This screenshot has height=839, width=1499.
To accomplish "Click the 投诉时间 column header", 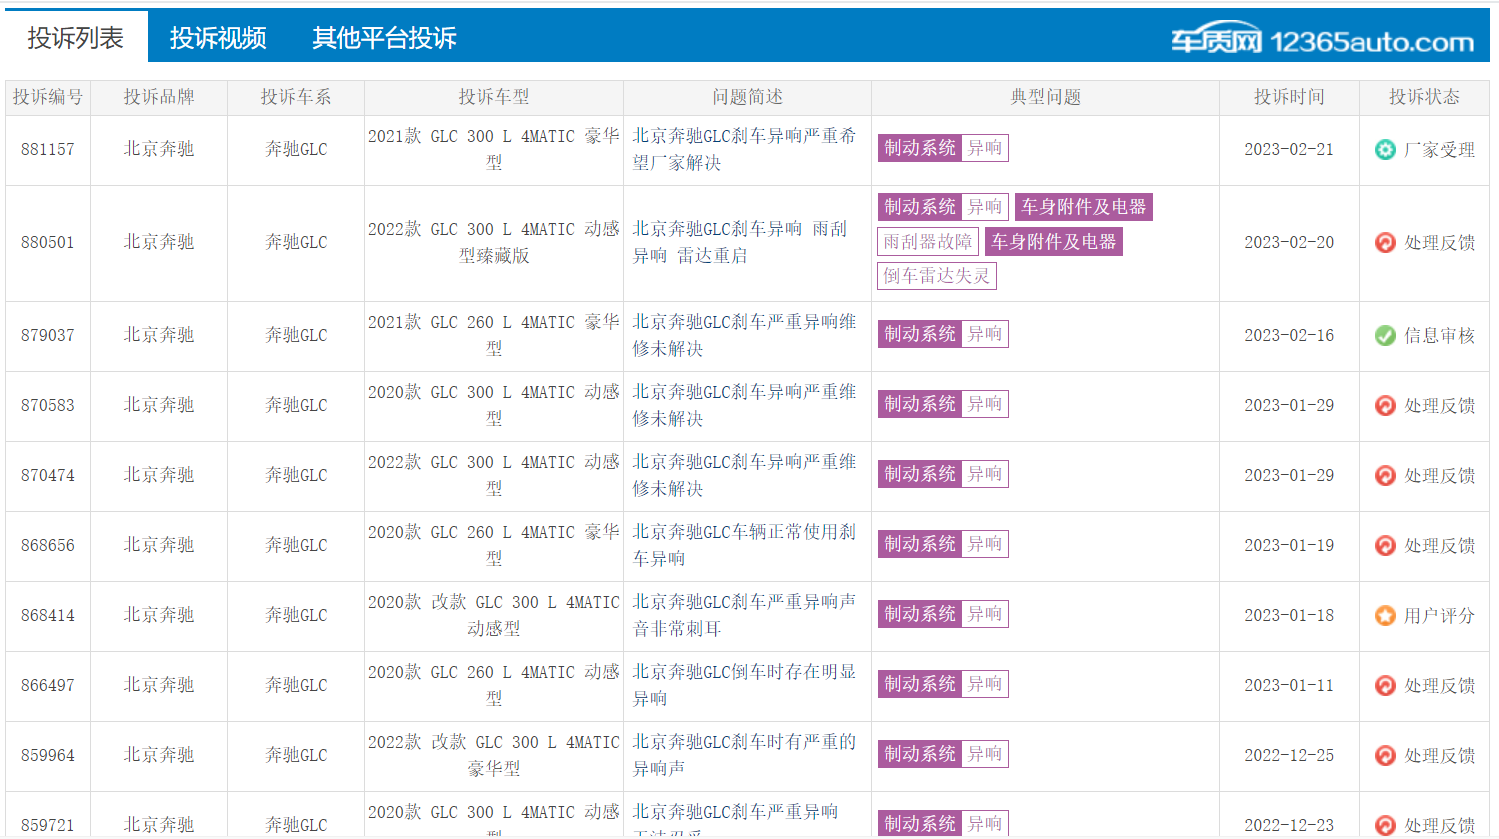I will coord(1289,97).
